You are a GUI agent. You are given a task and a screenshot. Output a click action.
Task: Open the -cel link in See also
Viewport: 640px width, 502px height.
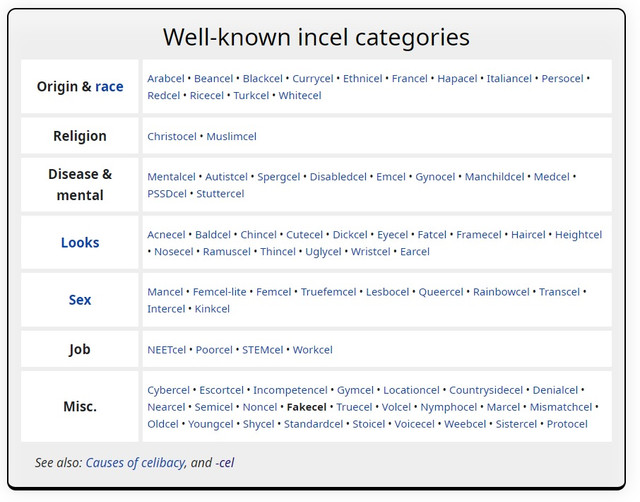[x=224, y=463]
